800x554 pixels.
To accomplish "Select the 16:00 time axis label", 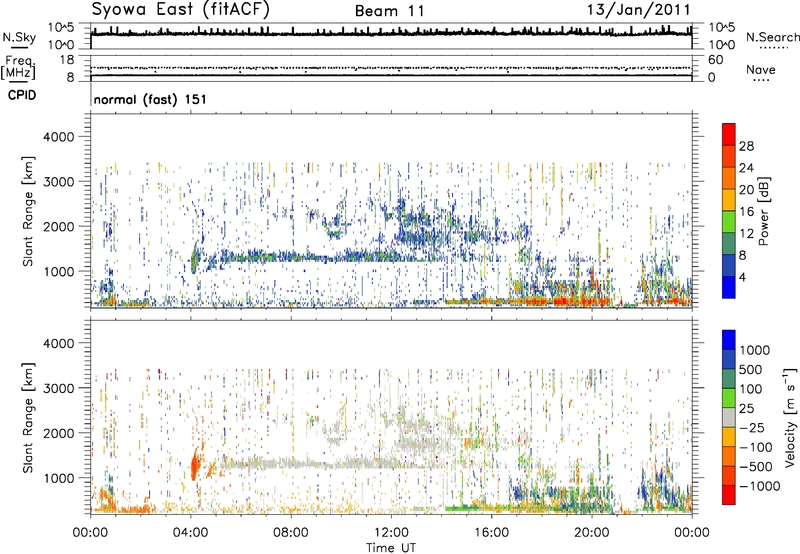I will tap(491, 533).
